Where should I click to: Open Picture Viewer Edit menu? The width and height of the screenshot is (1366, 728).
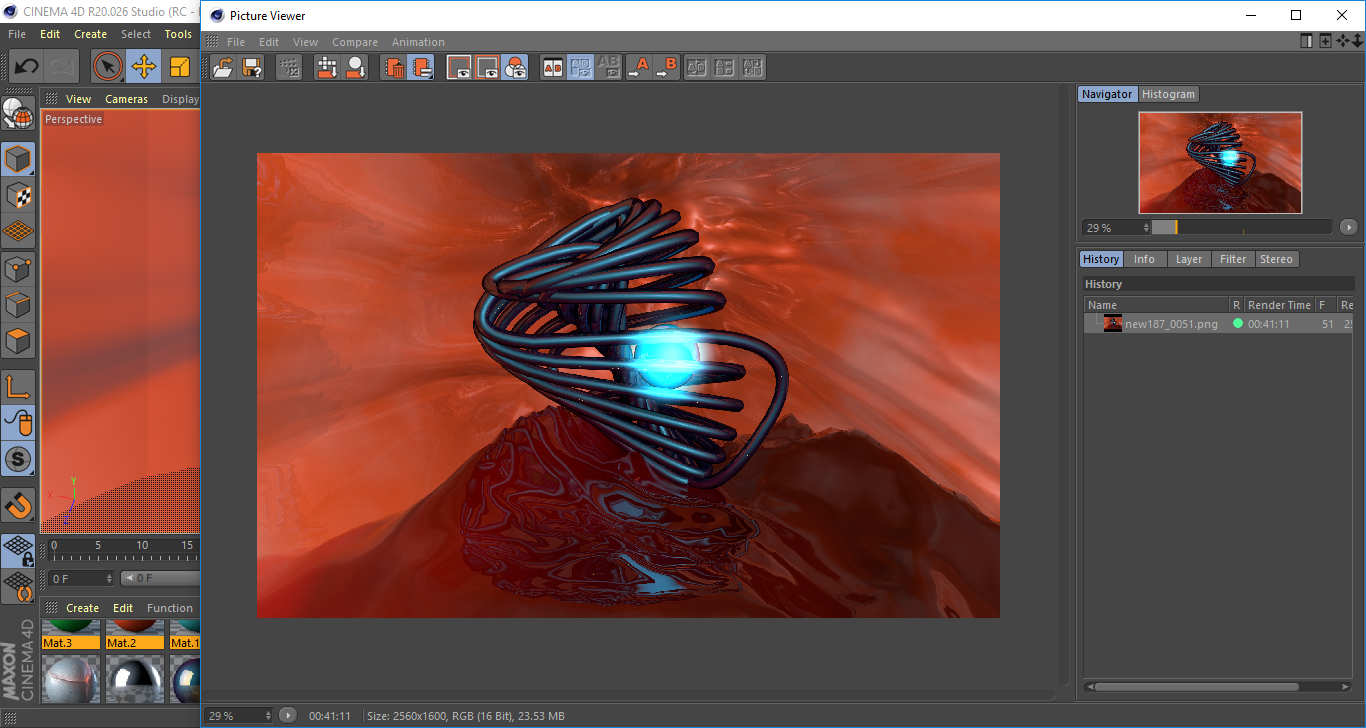[269, 42]
